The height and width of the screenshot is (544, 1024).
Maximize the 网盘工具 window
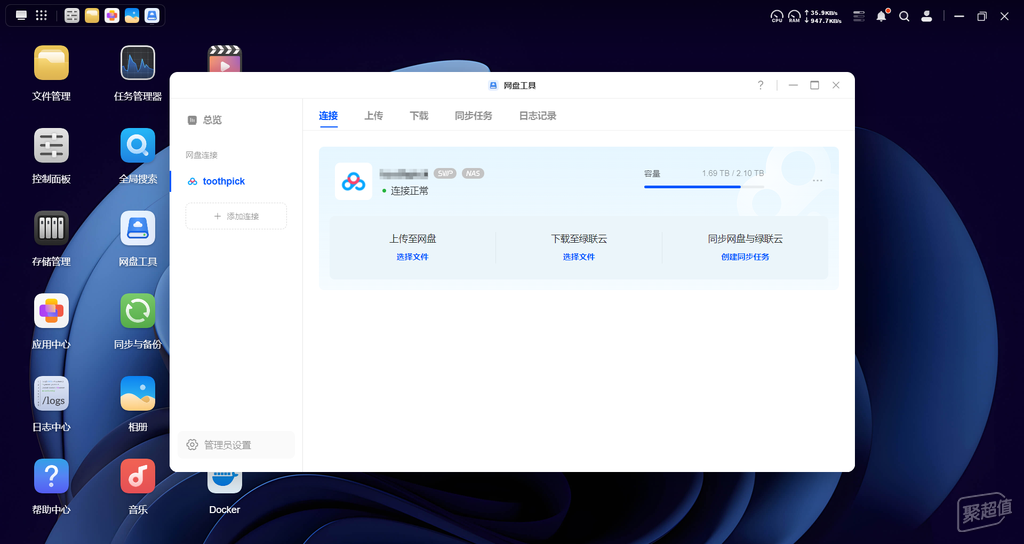[x=814, y=85]
